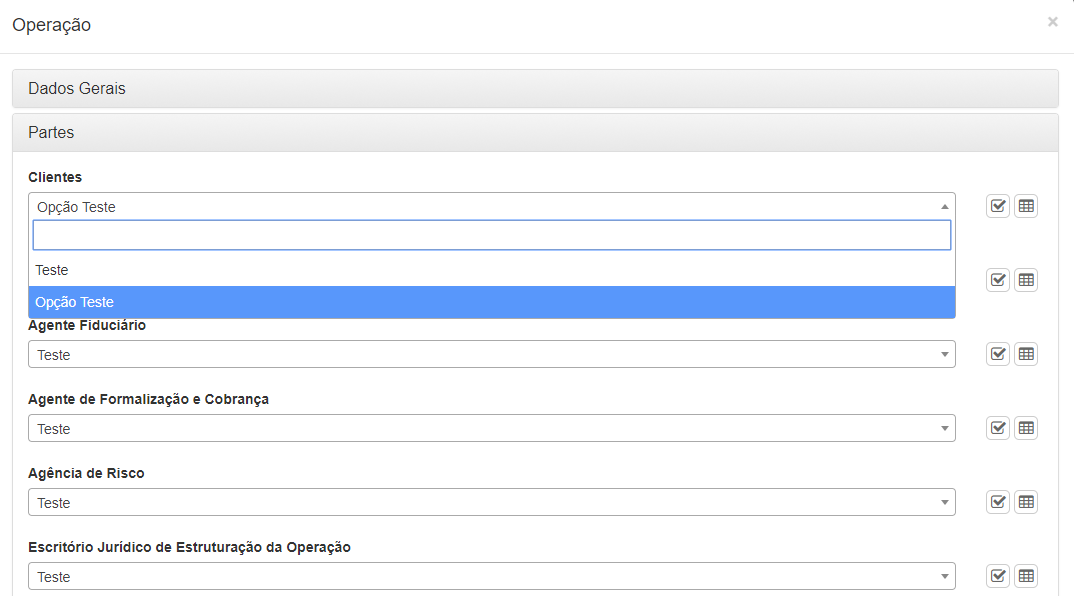Open the Agência de Risco dropdown
This screenshot has width=1074, height=596.
coord(490,501)
